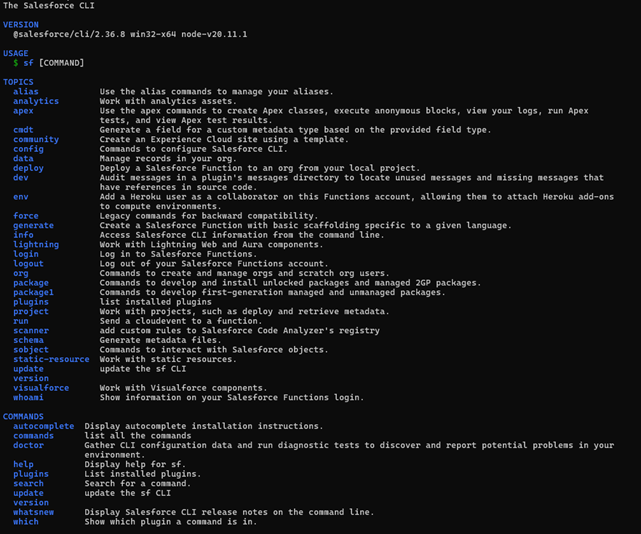
Task: Click the community topic name
Action: [36, 139]
